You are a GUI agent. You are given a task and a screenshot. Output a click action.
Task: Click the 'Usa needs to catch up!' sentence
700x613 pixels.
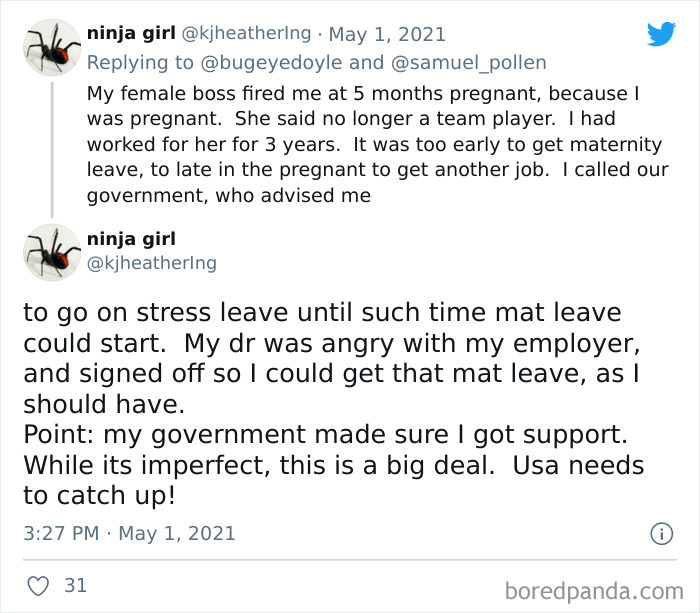pyautogui.click(x=333, y=480)
